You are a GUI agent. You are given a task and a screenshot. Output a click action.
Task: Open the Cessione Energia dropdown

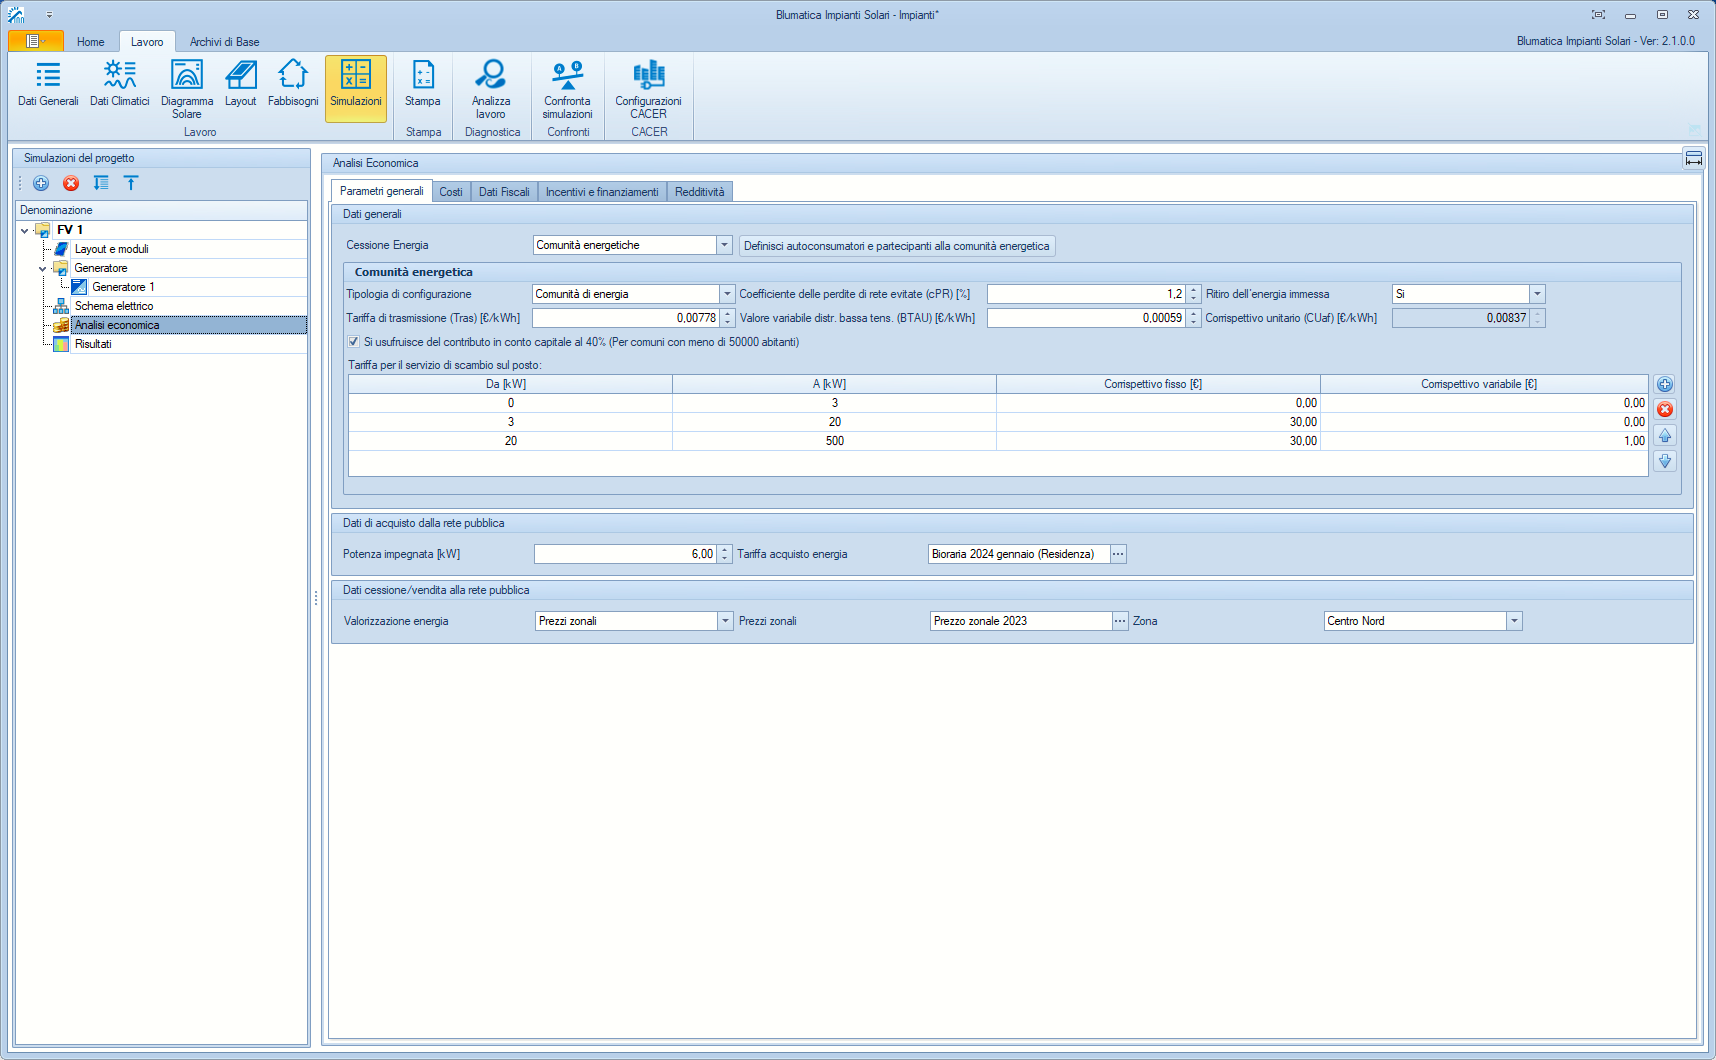pyautogui.click(x=724, y=245)
